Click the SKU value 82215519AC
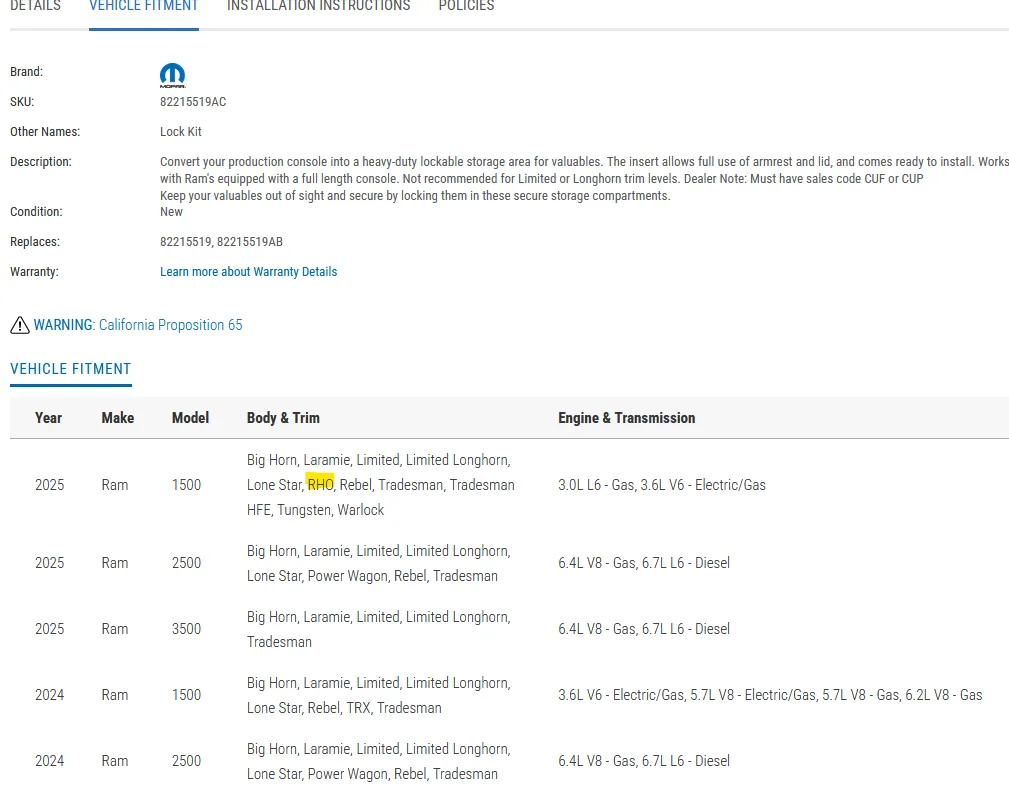 (x=193, y=102)
